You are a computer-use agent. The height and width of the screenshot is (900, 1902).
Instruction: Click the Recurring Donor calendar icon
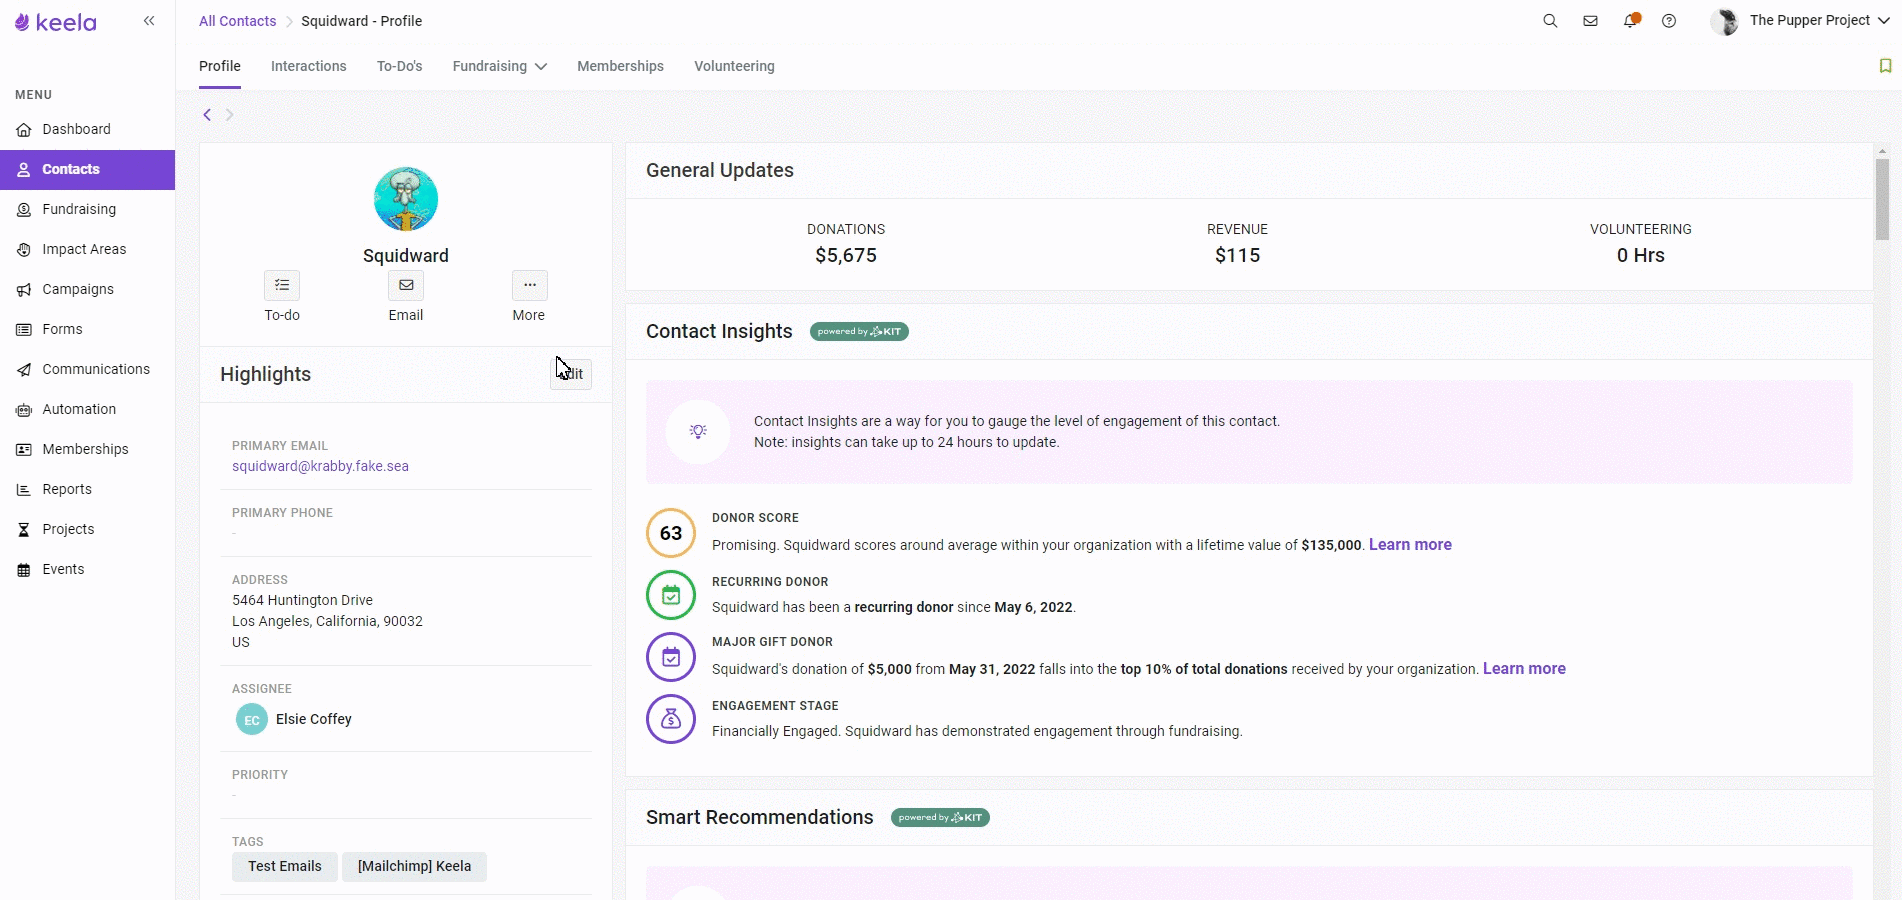[671, 595]
